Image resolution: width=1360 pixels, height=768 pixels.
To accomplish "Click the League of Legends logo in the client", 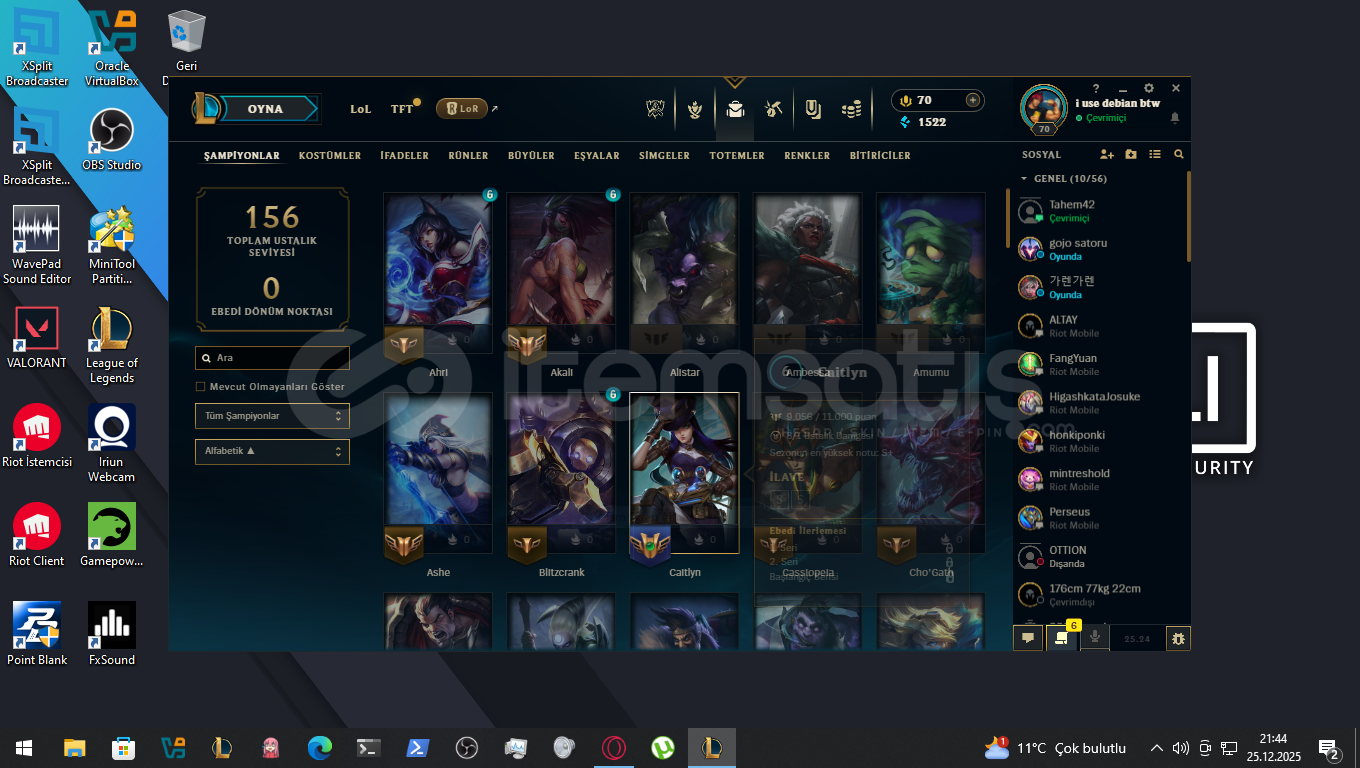I will click(207, 108).
